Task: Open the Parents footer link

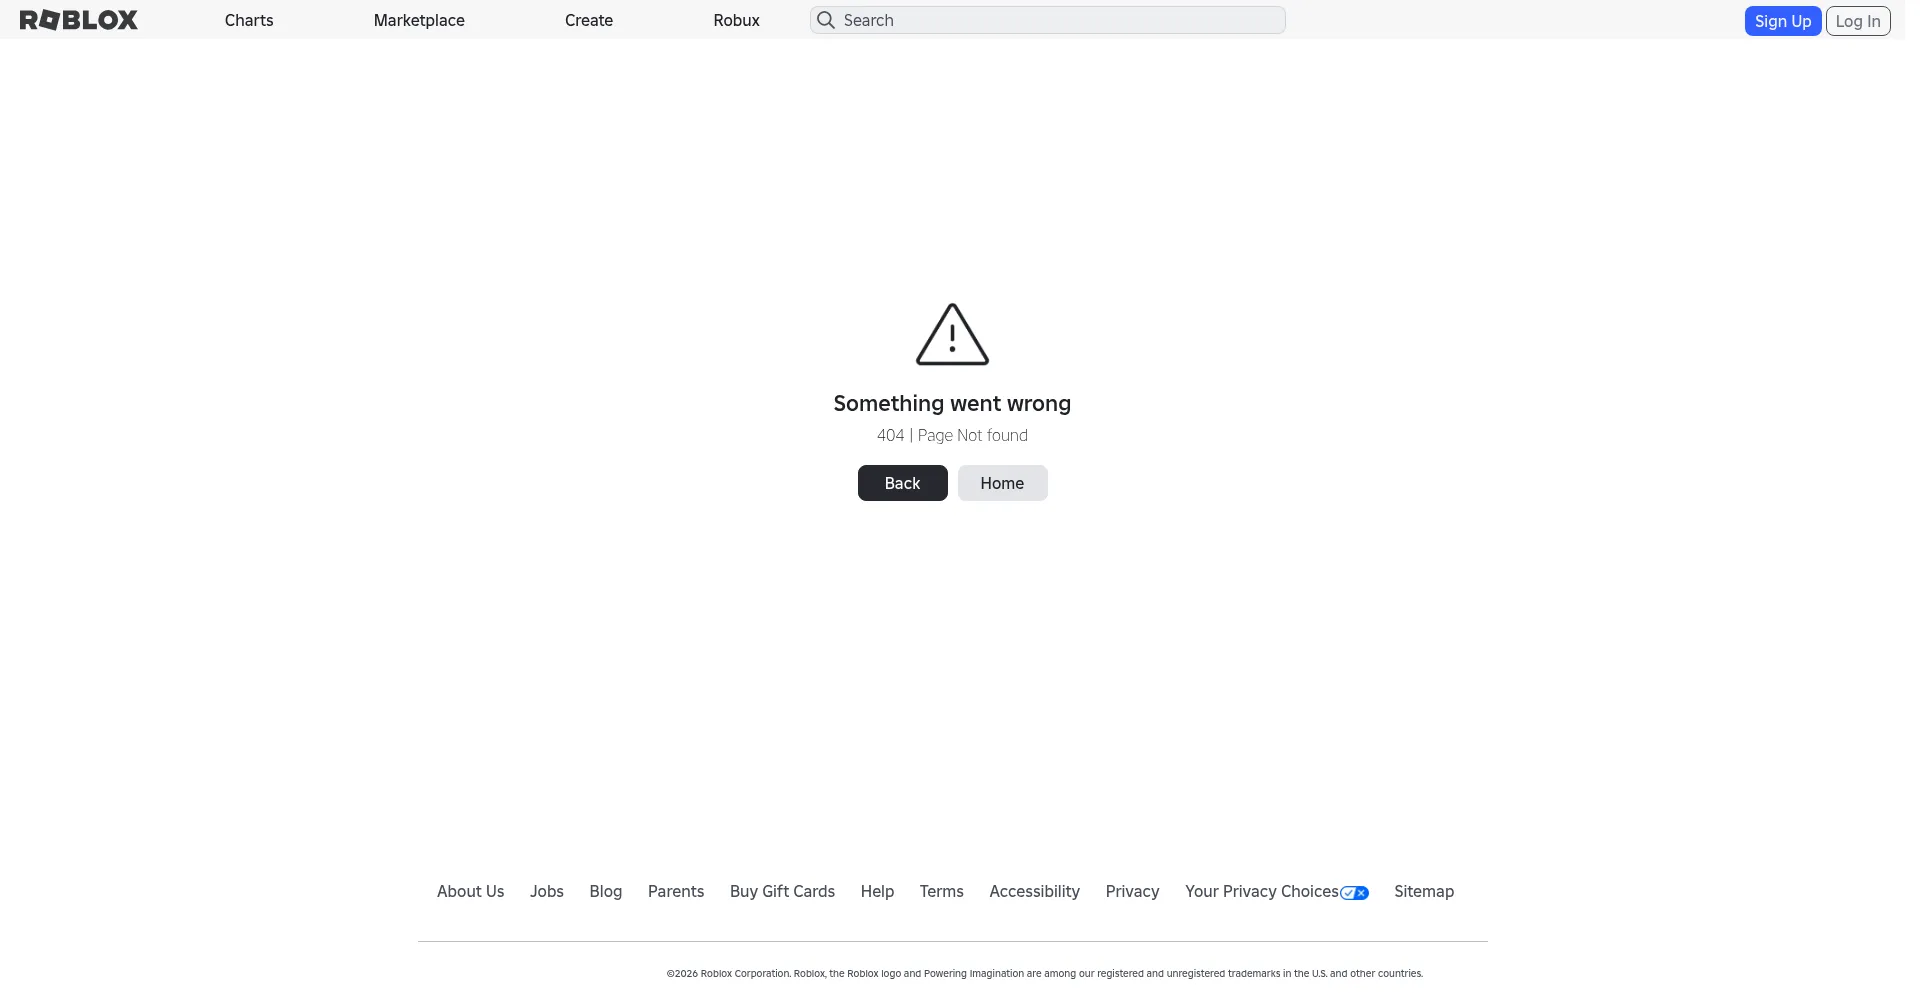Action: pyautogui.click(x=676, y=891)
